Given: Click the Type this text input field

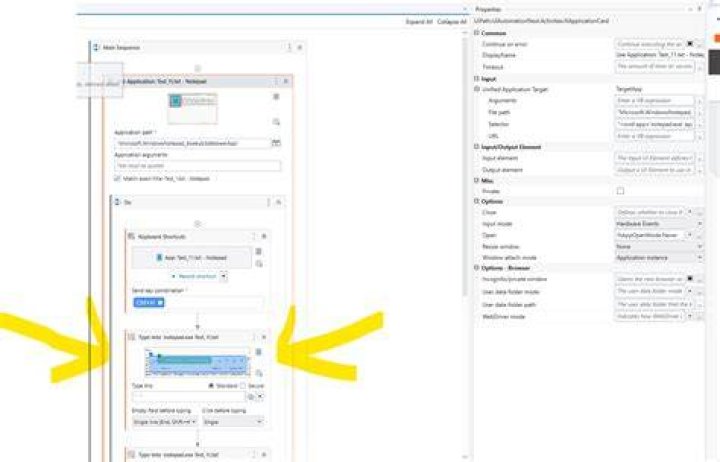Looking at the screenshot, I should pyautogui.click(x=189, y=396).
